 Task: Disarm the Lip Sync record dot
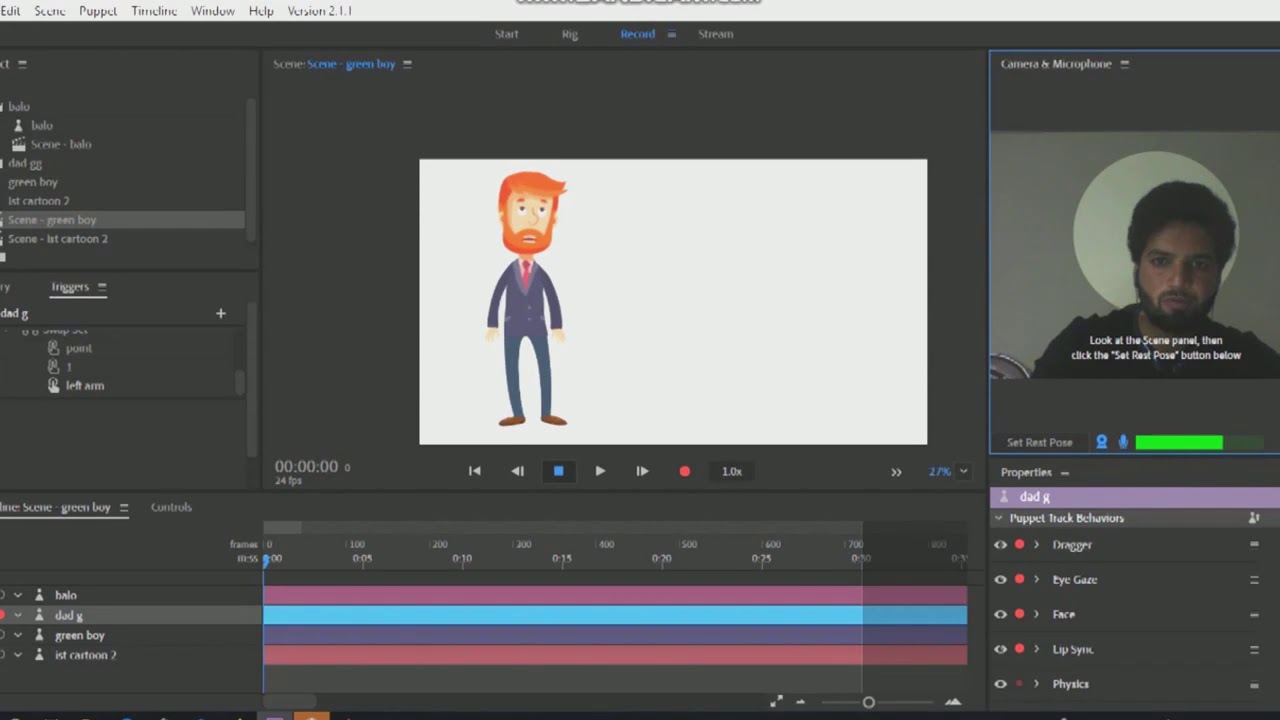click(x=1019, y=649)
